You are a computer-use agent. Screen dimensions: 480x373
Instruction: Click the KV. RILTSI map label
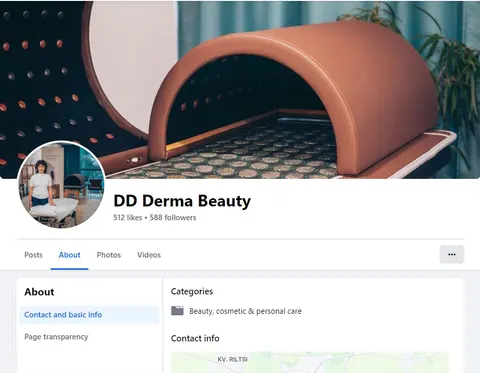tap(232, 359)
